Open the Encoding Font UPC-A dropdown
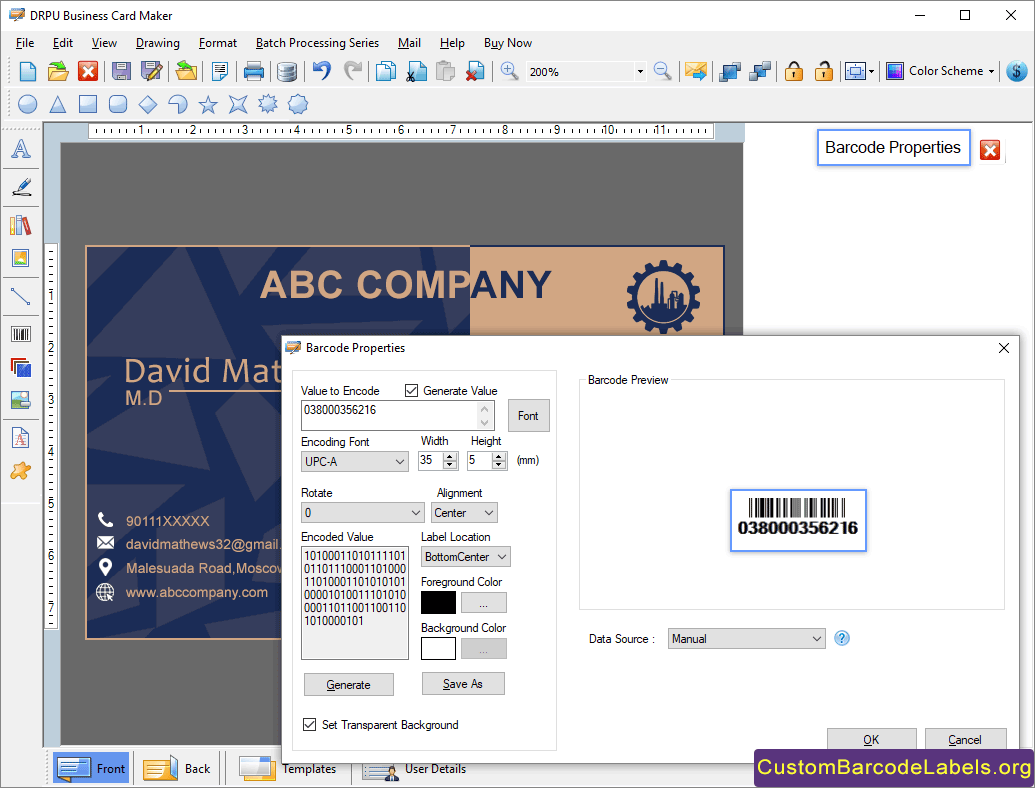This screenshot has width=1035, height=788. 354,461
